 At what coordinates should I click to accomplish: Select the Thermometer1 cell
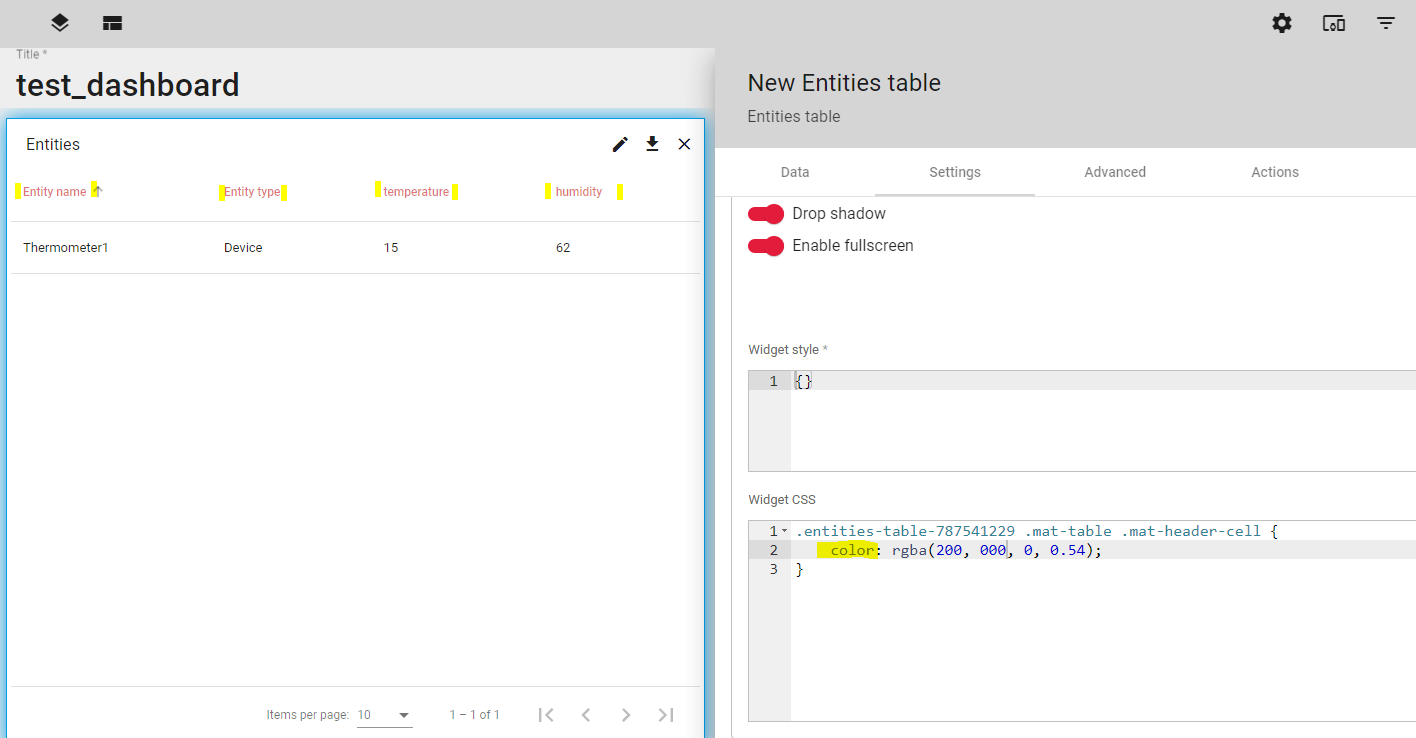(66, 248)
